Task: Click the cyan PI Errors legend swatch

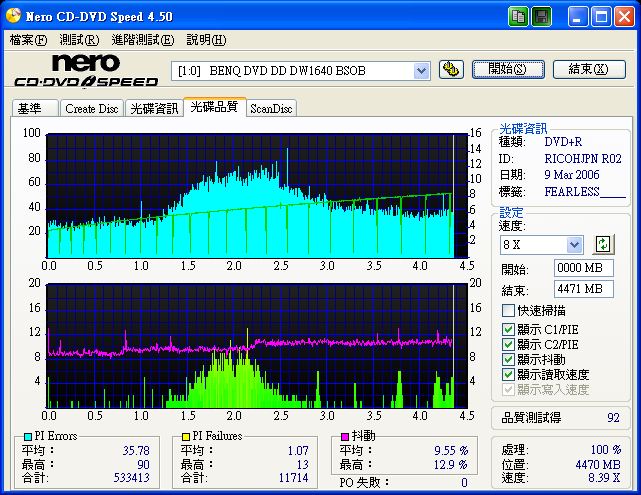Action: (x=28, y=437)
